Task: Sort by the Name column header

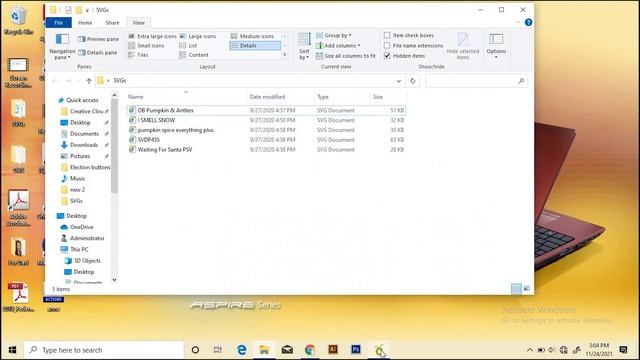Action: coord(186,97)
